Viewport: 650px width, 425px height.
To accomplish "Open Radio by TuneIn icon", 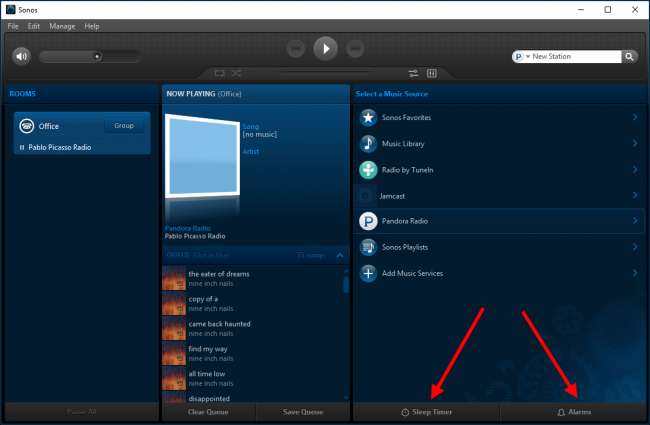I will click(368, 170).
